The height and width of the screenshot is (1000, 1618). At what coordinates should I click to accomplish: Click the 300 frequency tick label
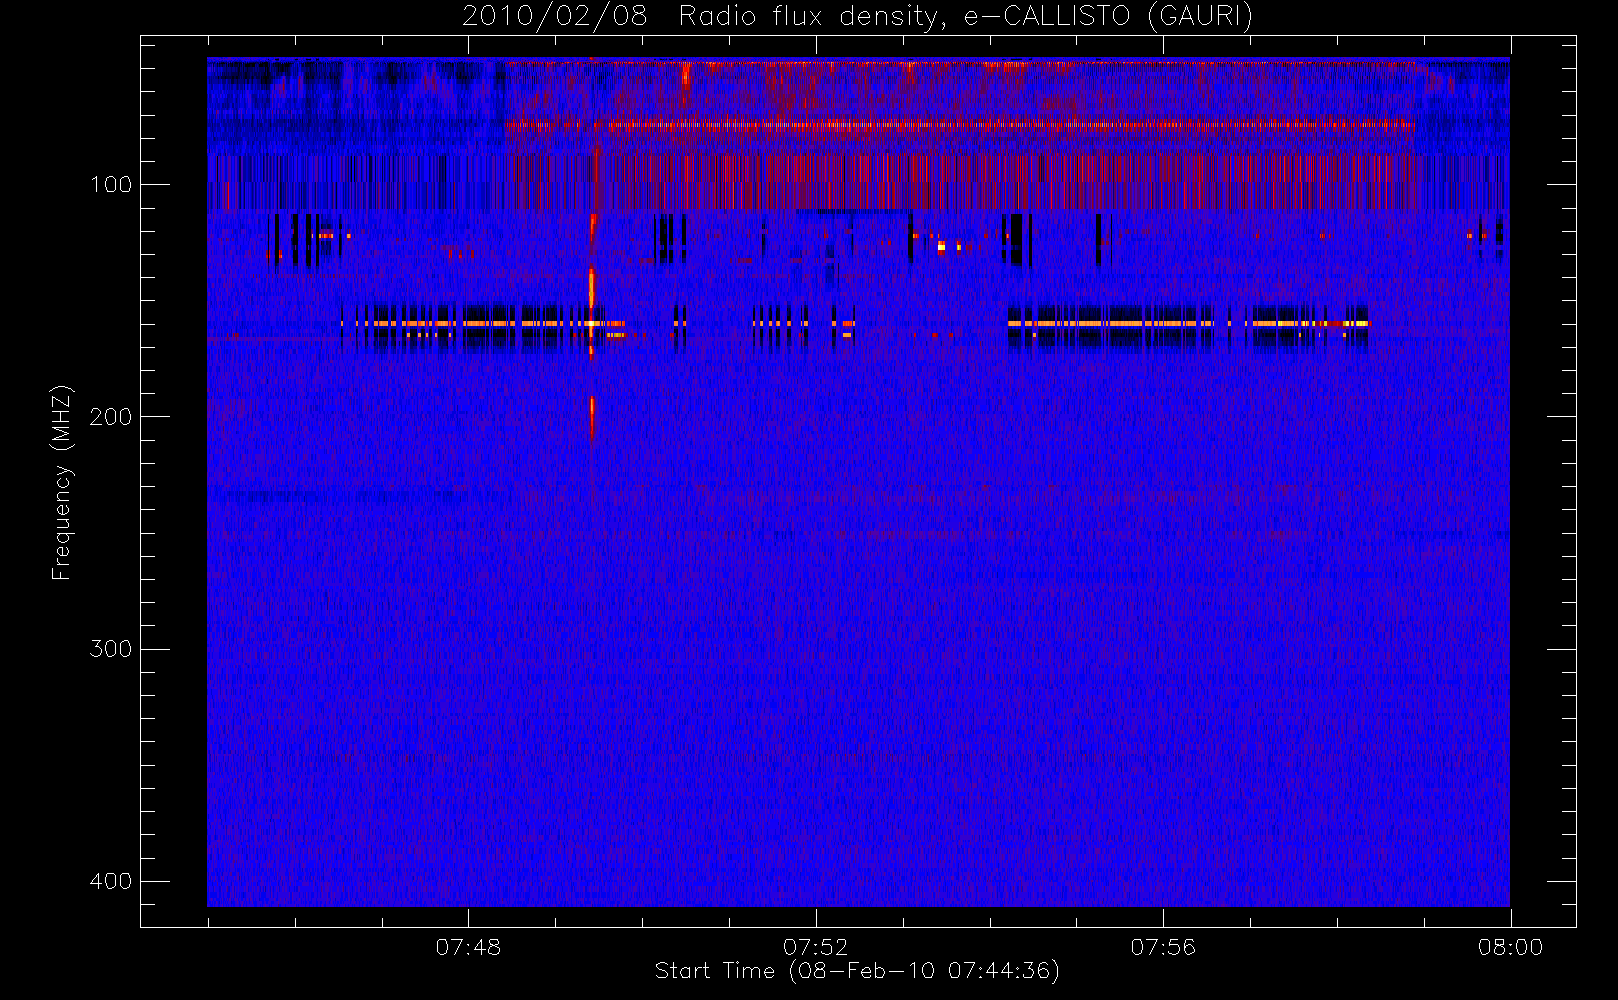(110, 649)
